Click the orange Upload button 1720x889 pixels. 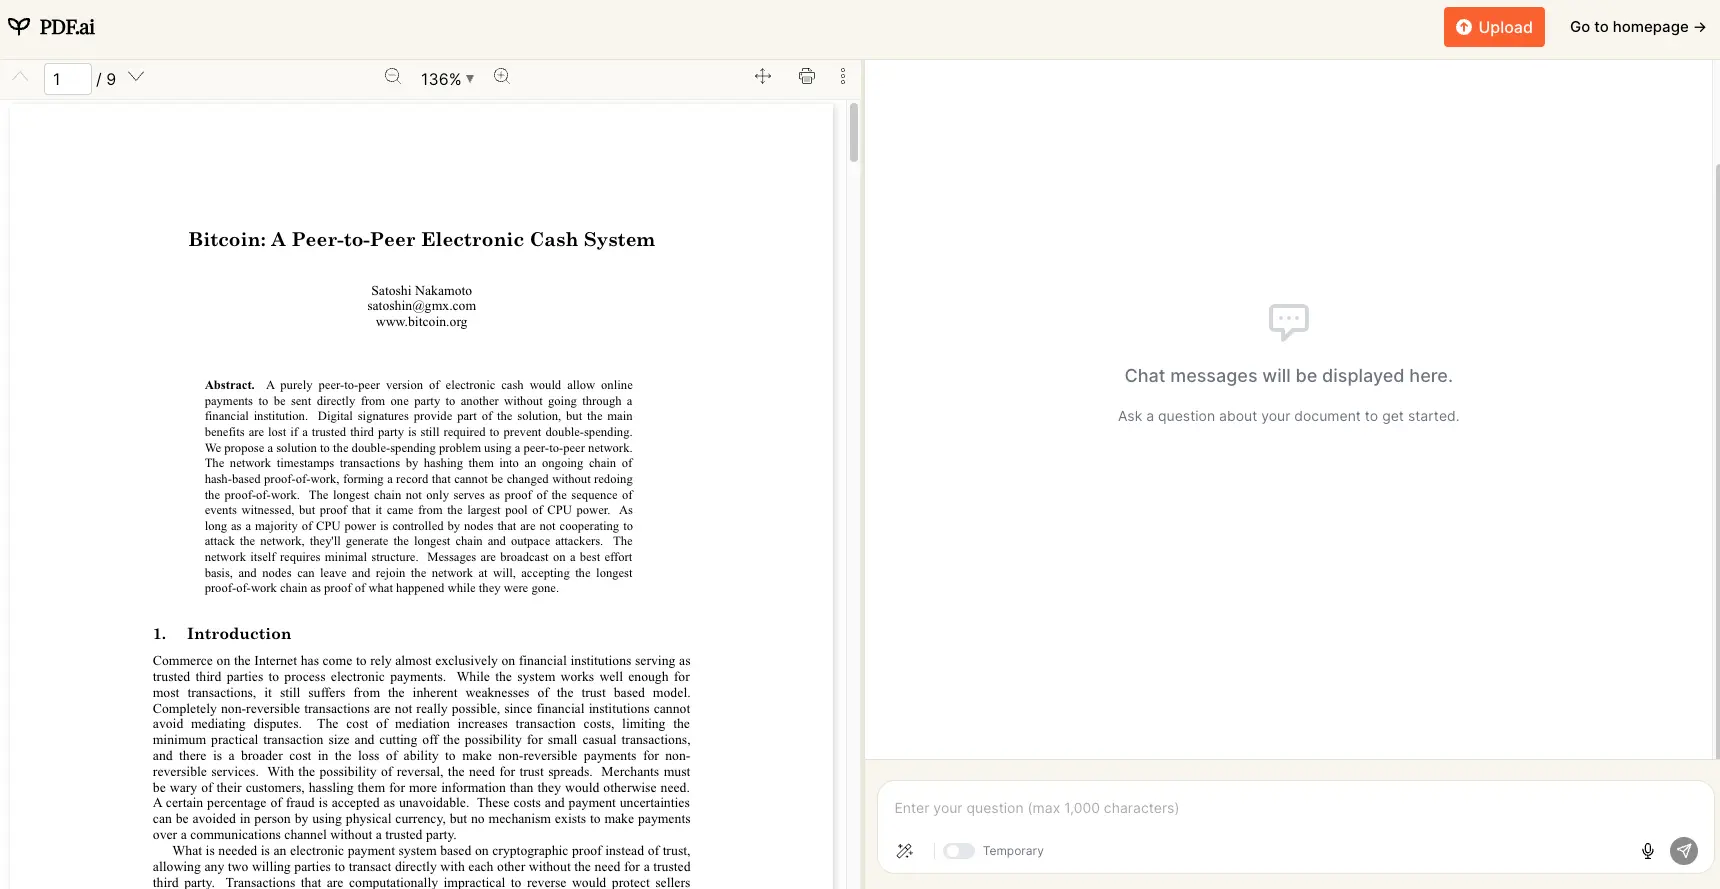coord(1494,27)
